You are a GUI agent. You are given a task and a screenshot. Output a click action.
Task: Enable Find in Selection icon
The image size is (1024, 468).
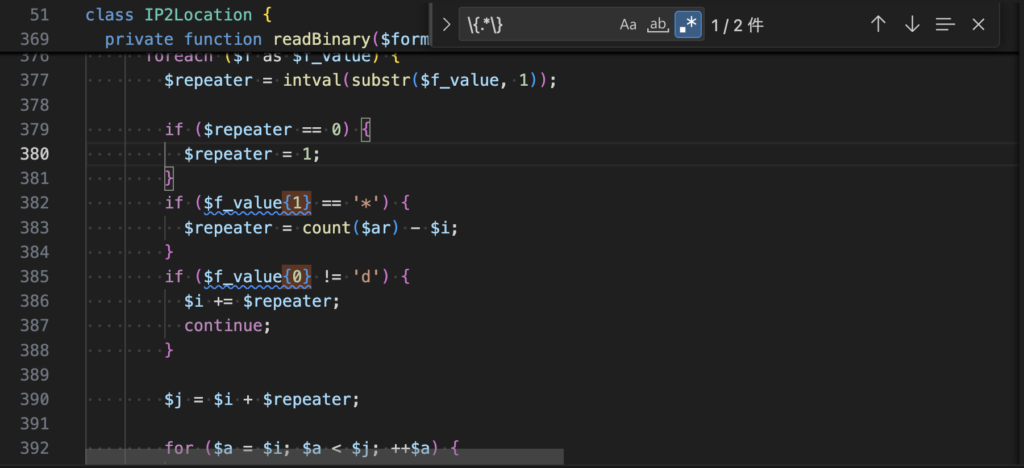click(x=945, y=25)
